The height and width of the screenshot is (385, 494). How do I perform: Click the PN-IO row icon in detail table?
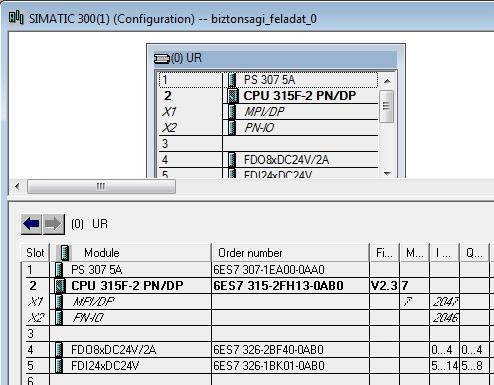[x=59, y=317]
